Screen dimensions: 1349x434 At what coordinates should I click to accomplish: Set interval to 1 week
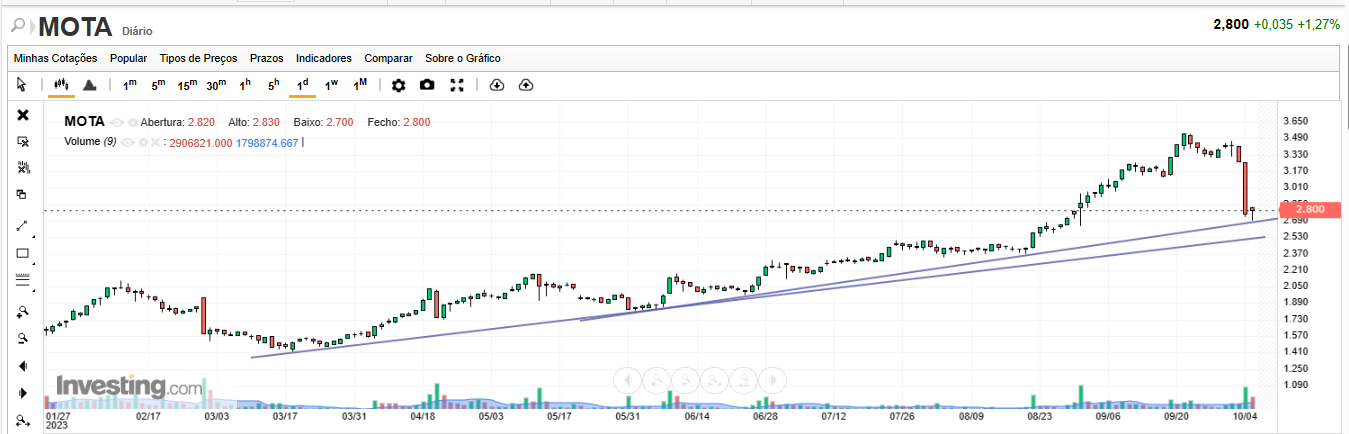[332, 85]
